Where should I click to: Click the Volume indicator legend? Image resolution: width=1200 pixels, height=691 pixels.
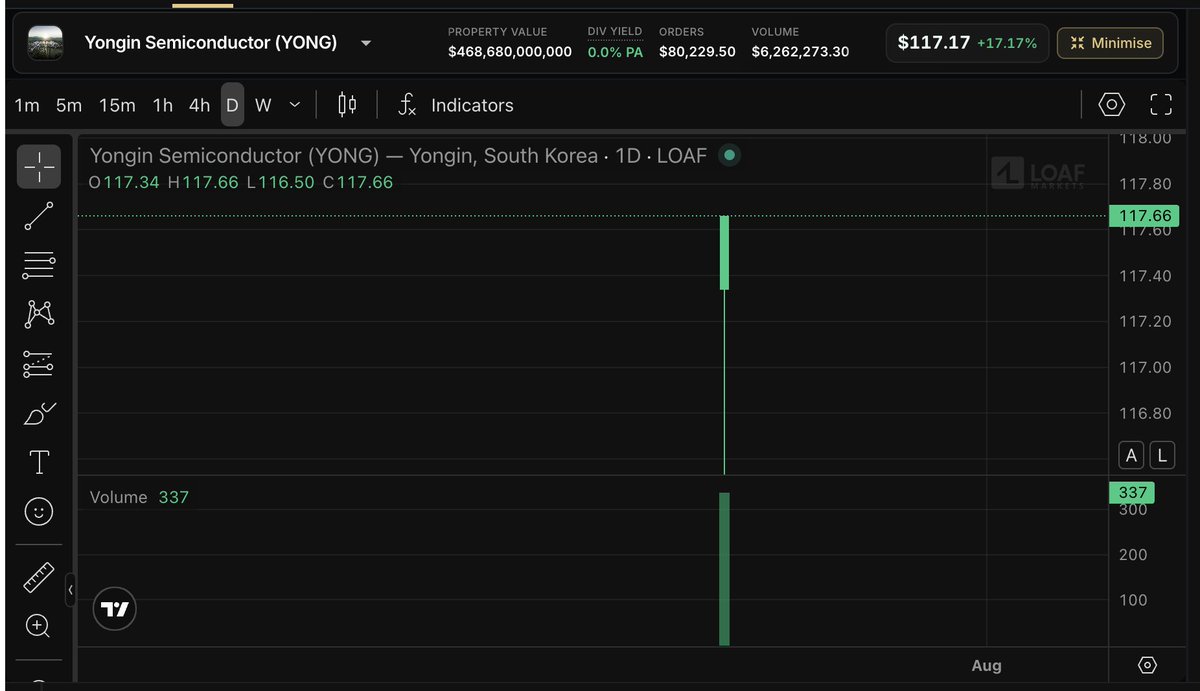[139, 497]
